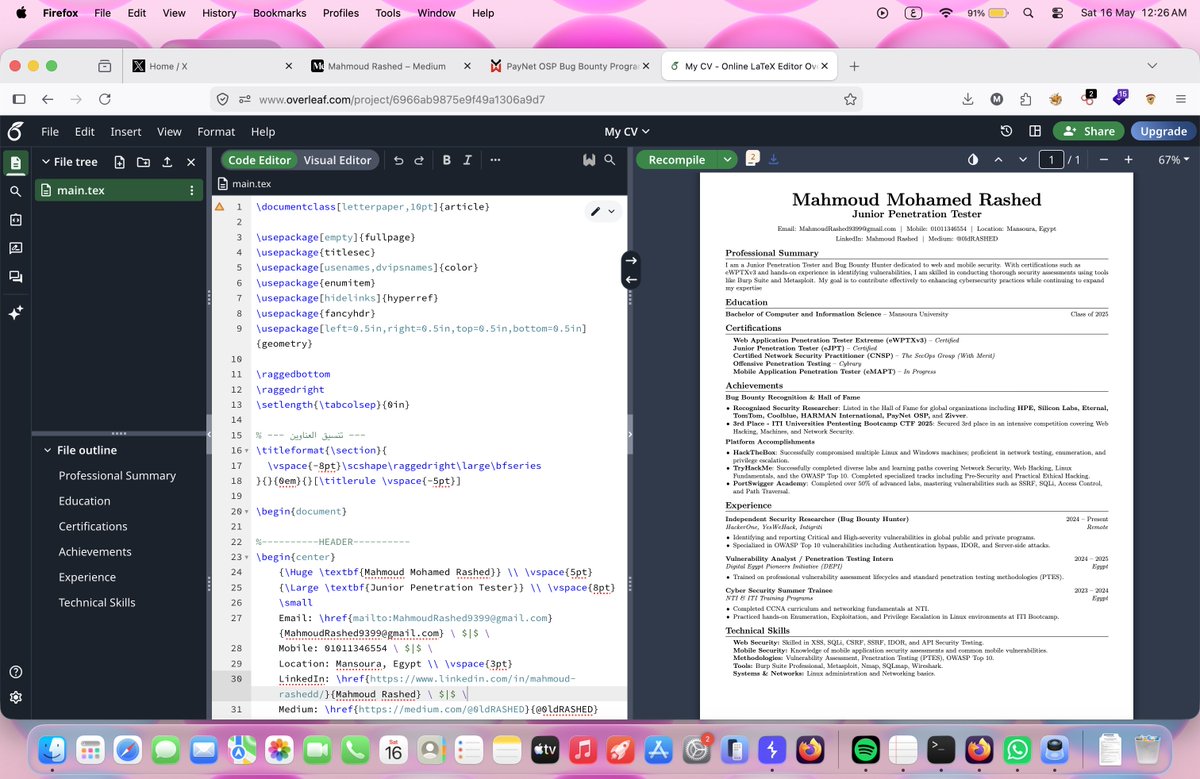Open more editor toolbar options
Image resolution: width=1200 pixels, height=779 pixels.
tap(495, 160)
